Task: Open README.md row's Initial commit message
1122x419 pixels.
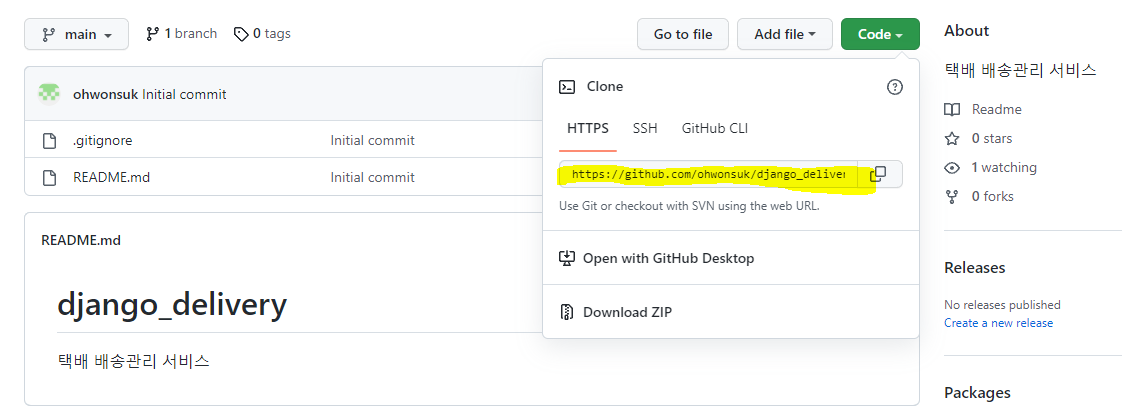Action: coord(372,177)
